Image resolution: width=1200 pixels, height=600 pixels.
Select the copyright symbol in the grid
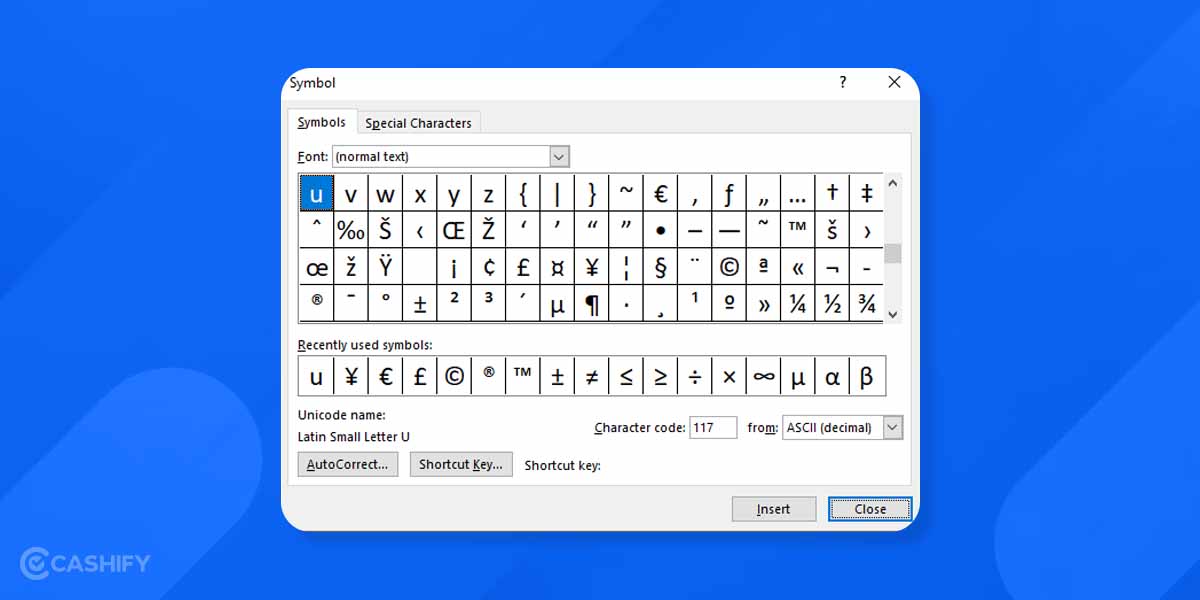click(729, 266)
